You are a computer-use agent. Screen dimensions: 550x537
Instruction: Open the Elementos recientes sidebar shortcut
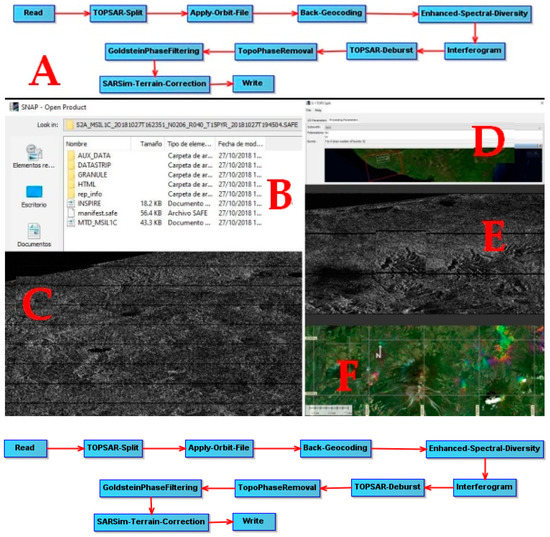coord(34,157)
